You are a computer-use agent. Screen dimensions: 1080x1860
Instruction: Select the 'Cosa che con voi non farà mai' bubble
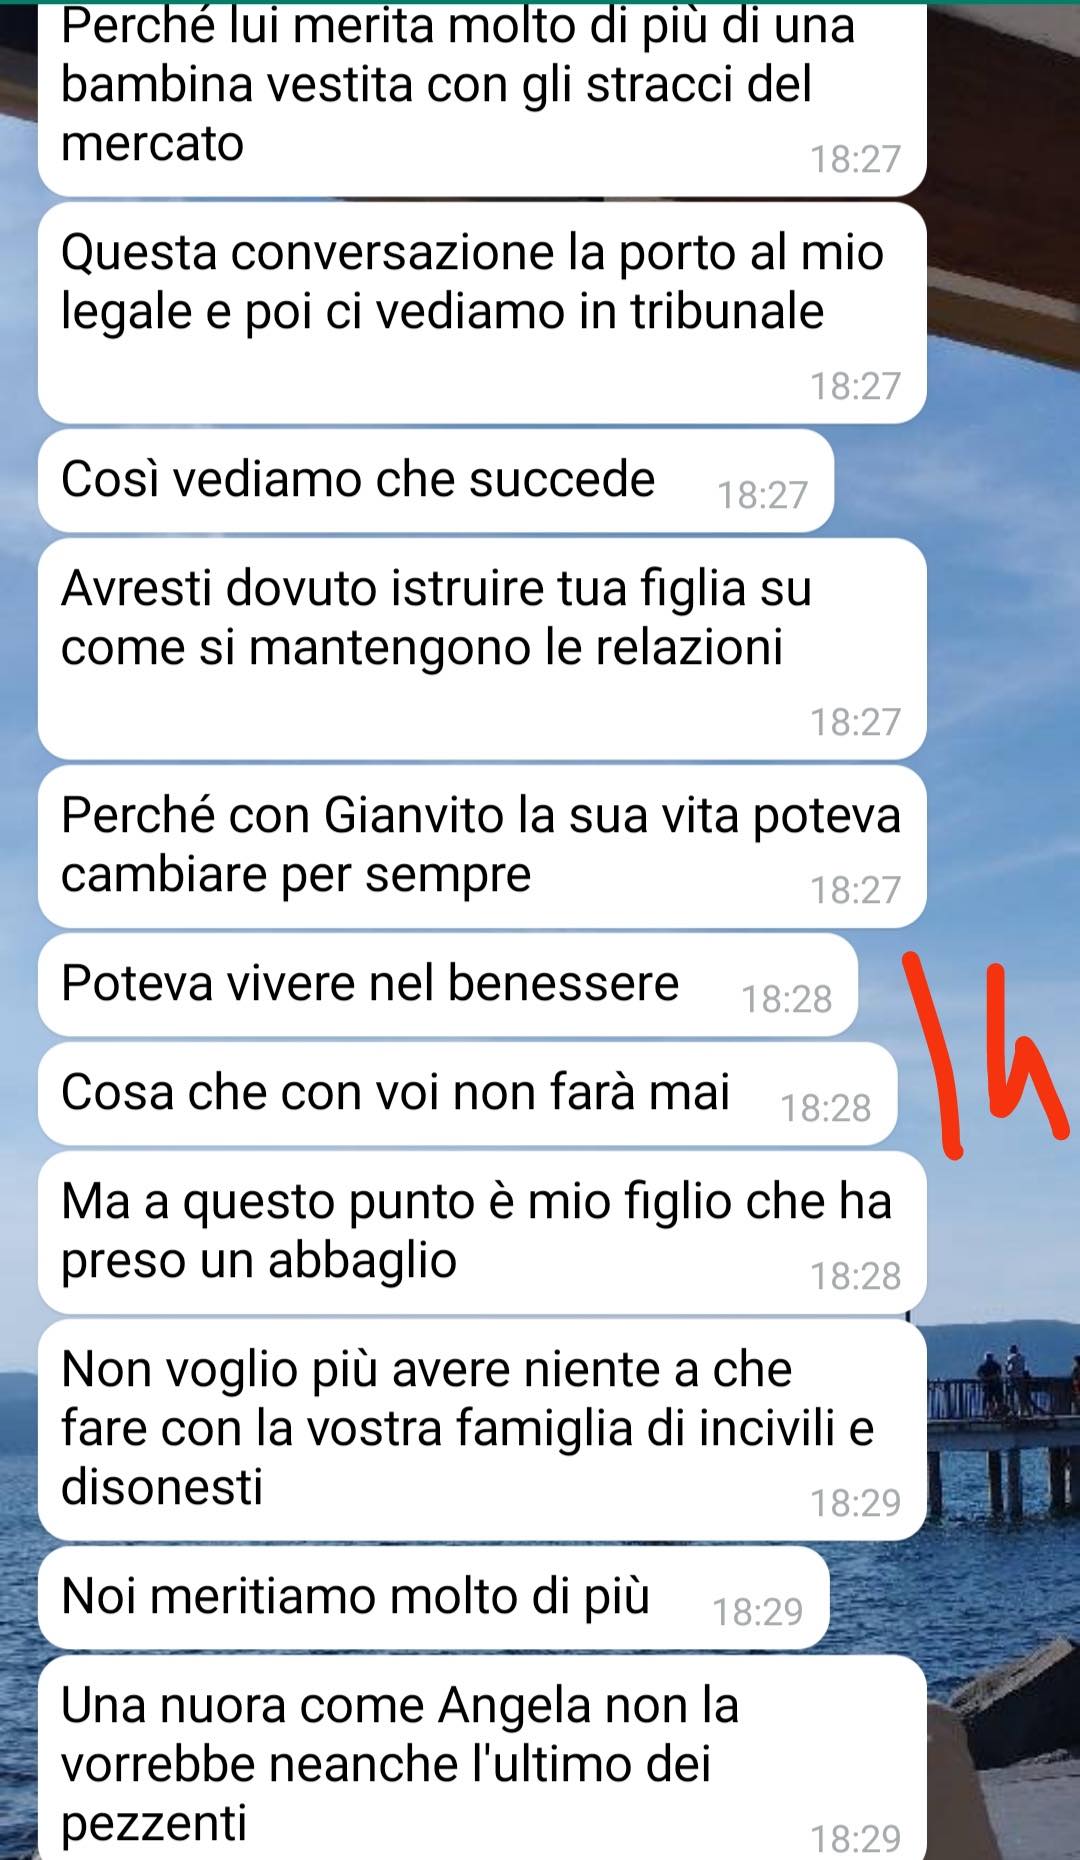coord(468,1094)
